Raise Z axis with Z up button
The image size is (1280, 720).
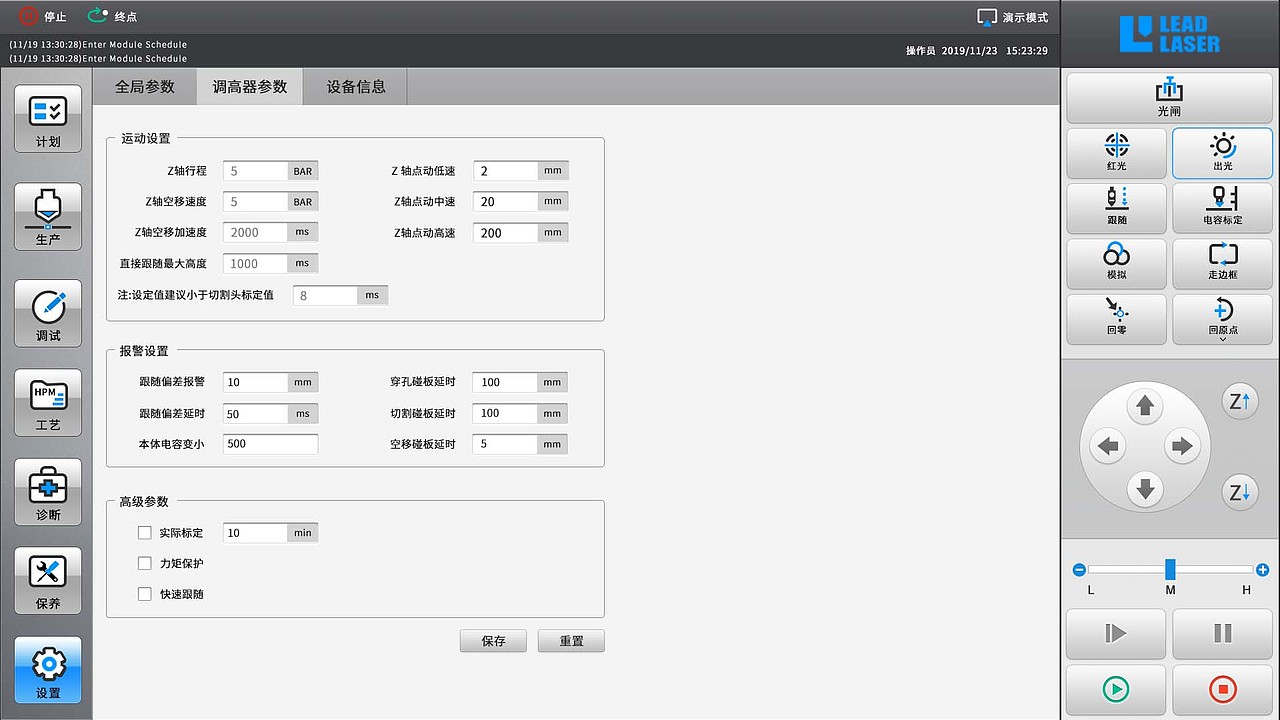click(1239, 402)
